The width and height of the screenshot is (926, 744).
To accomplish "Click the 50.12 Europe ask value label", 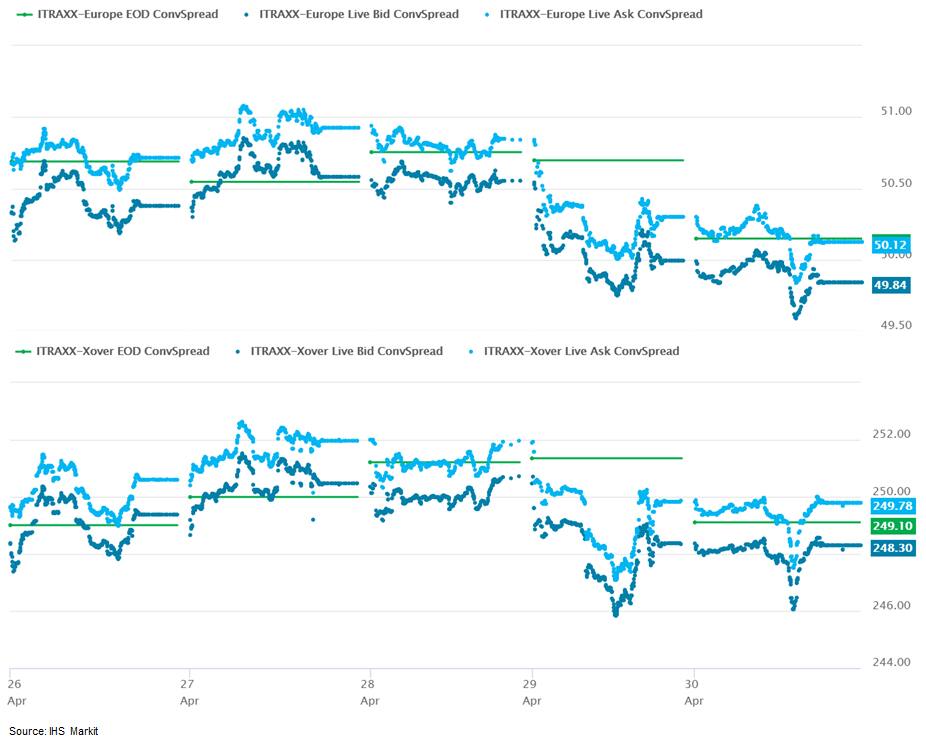I will pyautogui.click(x=890, y=245).
